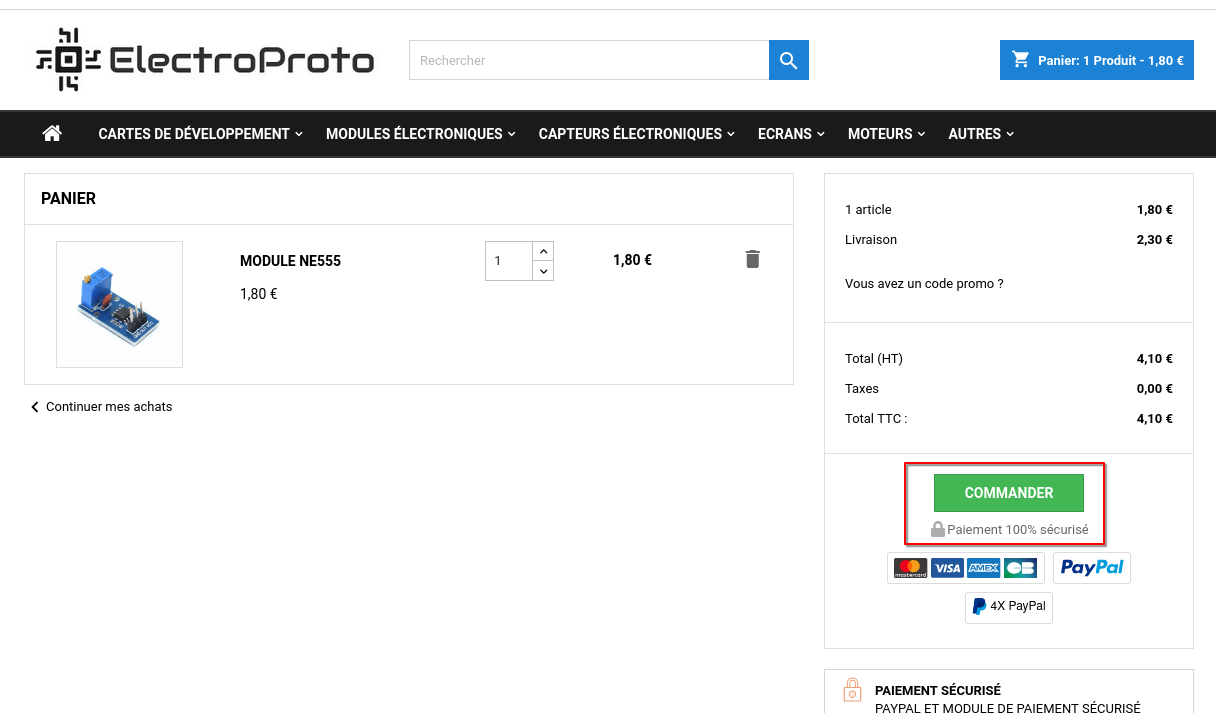The height and width of the screenshot is (713, 1216).
Task: Click the 1 article label
Action: [868, 210]
